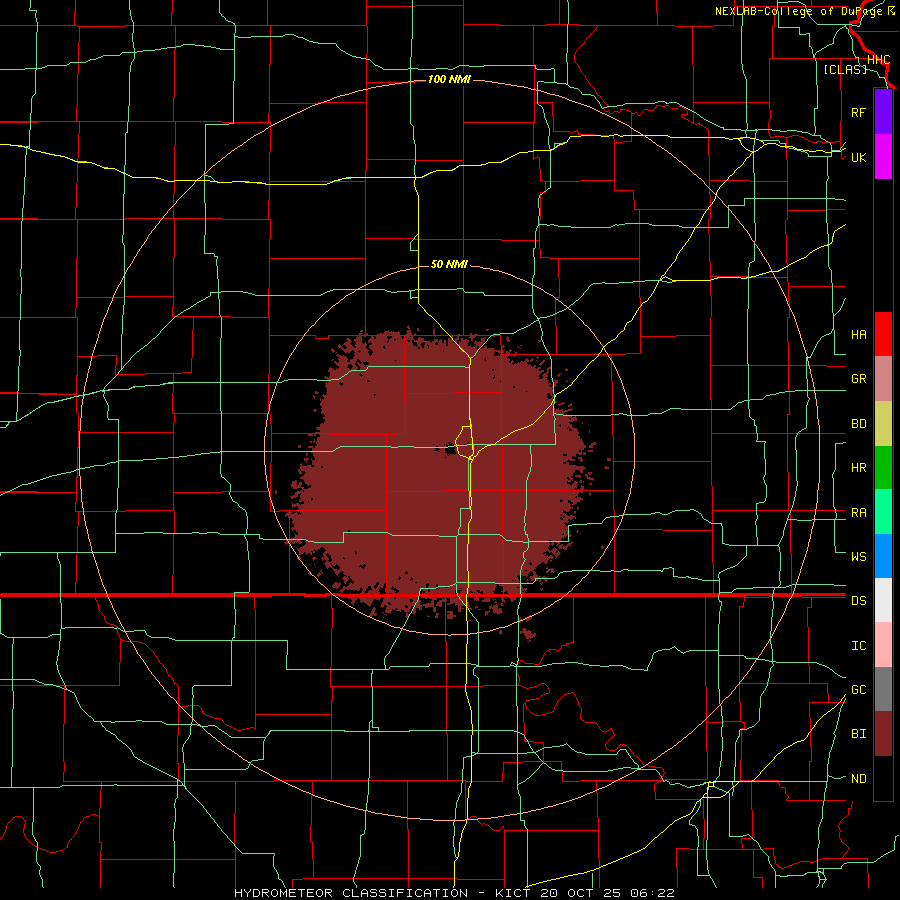Click the 06:22 timestamp
The width and height of the screenshot is (900, 900).
click(x=652, y=893)
